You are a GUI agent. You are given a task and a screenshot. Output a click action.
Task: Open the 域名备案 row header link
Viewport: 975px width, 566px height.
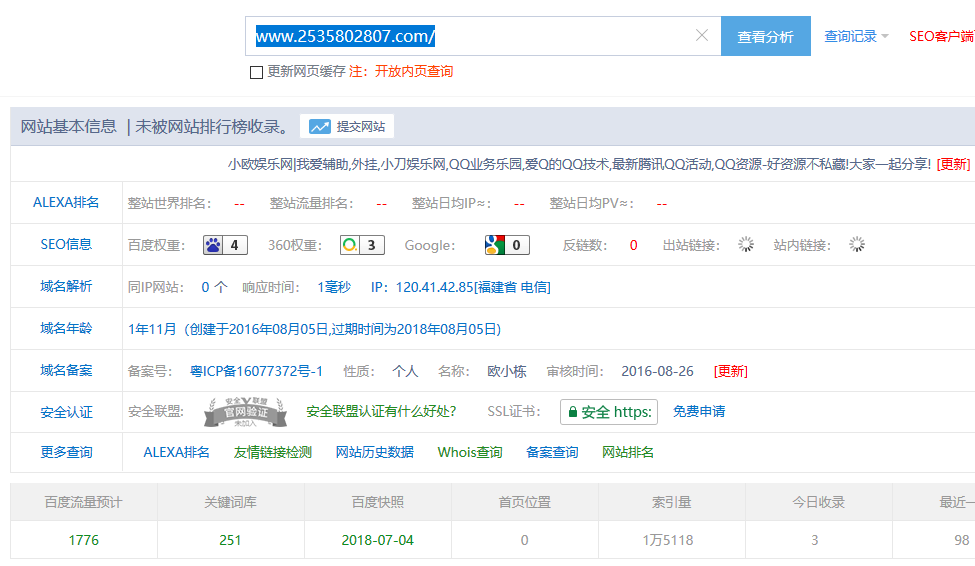[x=66, y=370]
